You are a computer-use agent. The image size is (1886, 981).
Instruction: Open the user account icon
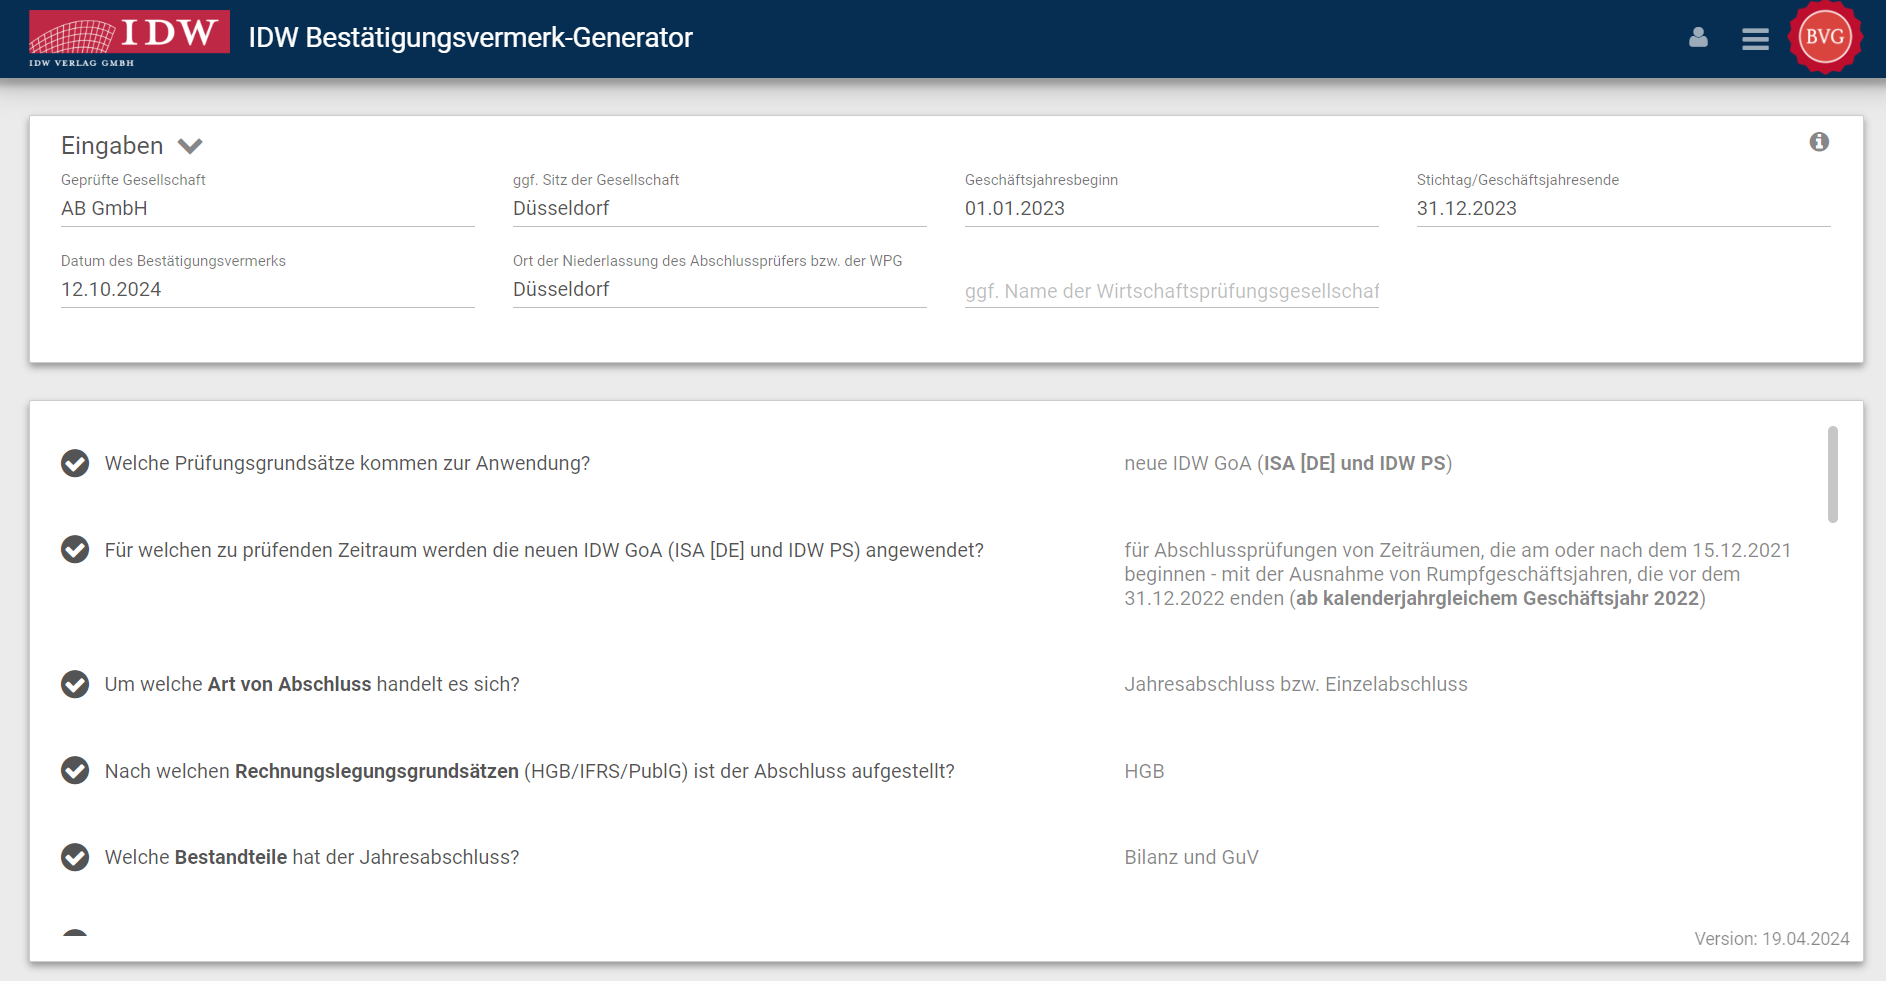point(1698,38)
